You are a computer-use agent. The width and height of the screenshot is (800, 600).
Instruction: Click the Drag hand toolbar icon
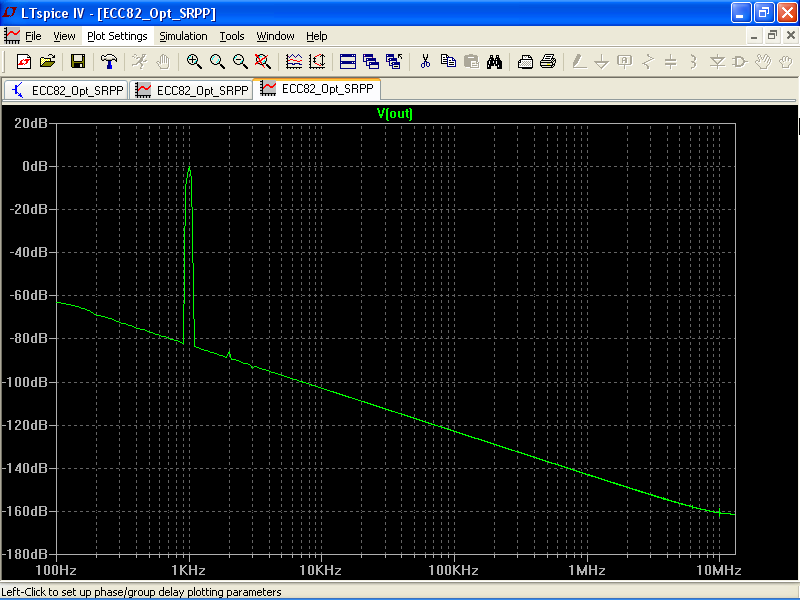[x=786, y=62]
